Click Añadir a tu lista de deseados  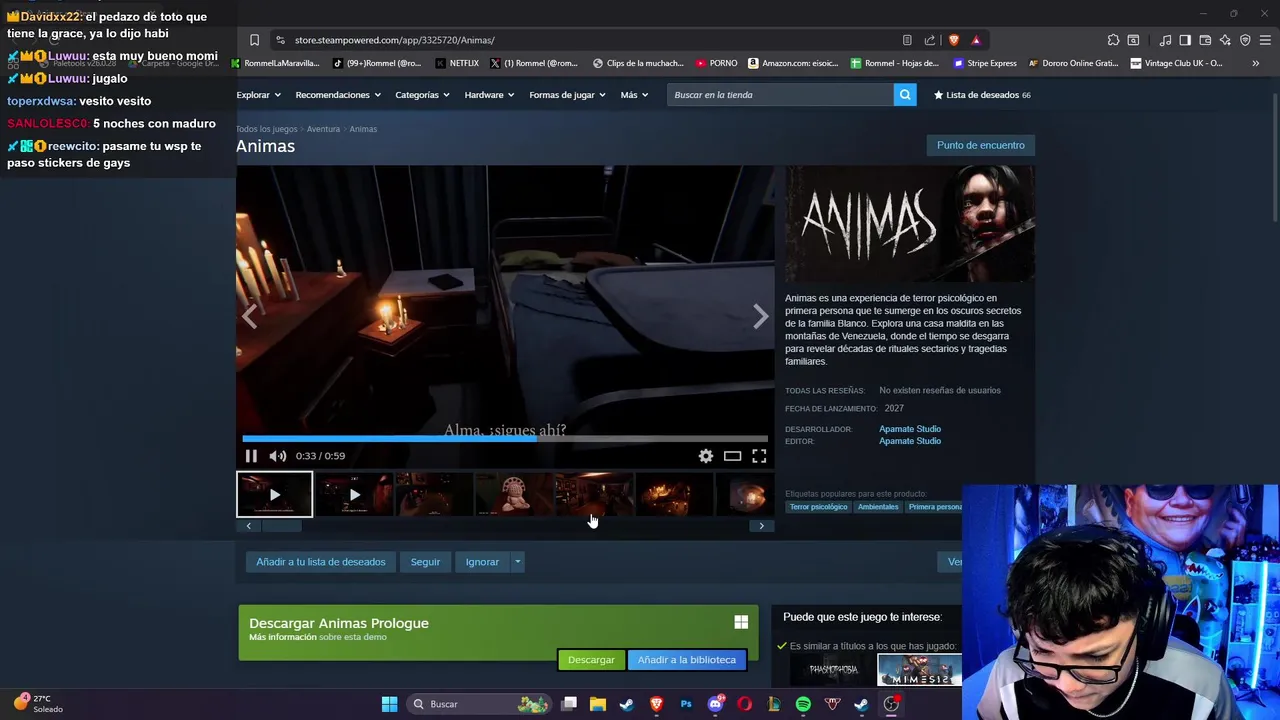click(321, 562)
